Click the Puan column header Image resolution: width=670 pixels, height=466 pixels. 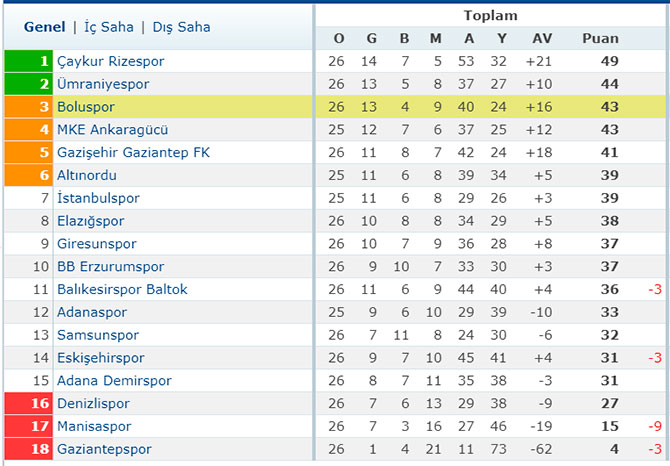600,38
